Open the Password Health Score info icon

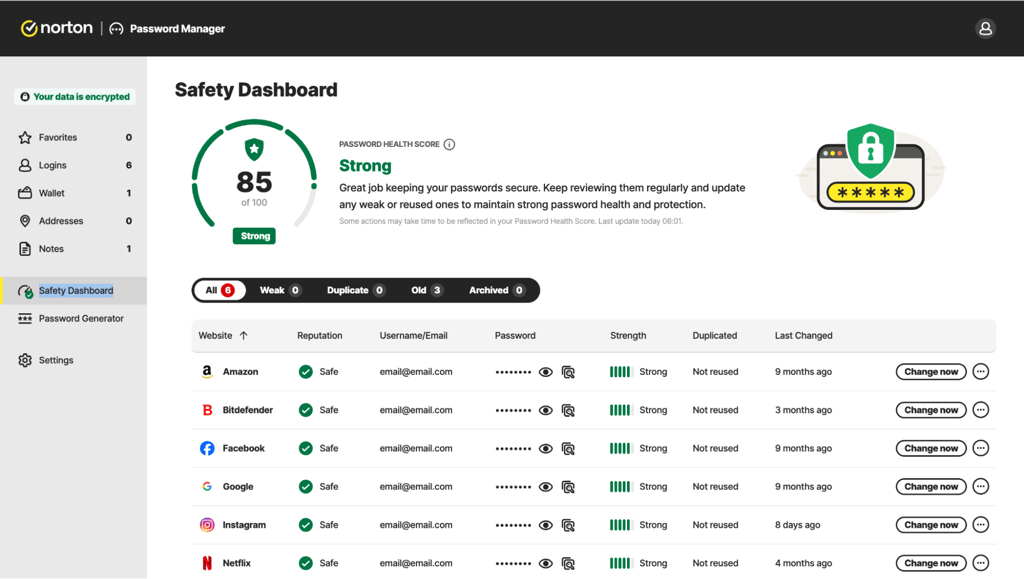pos(449,144)
